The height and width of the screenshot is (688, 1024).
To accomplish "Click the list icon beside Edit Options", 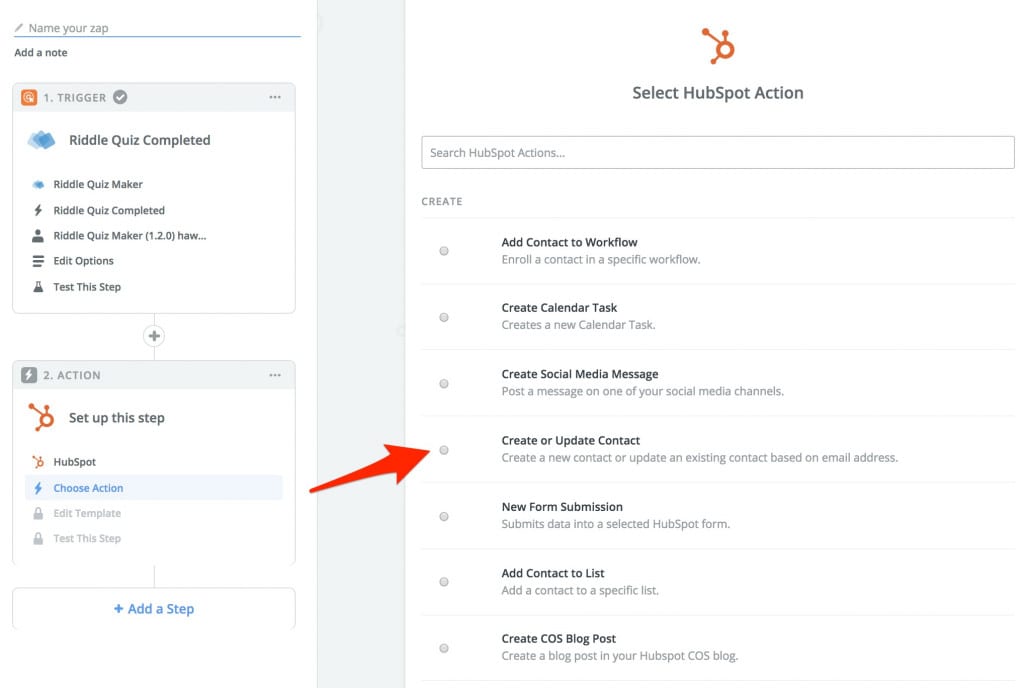I will point(38,261).
